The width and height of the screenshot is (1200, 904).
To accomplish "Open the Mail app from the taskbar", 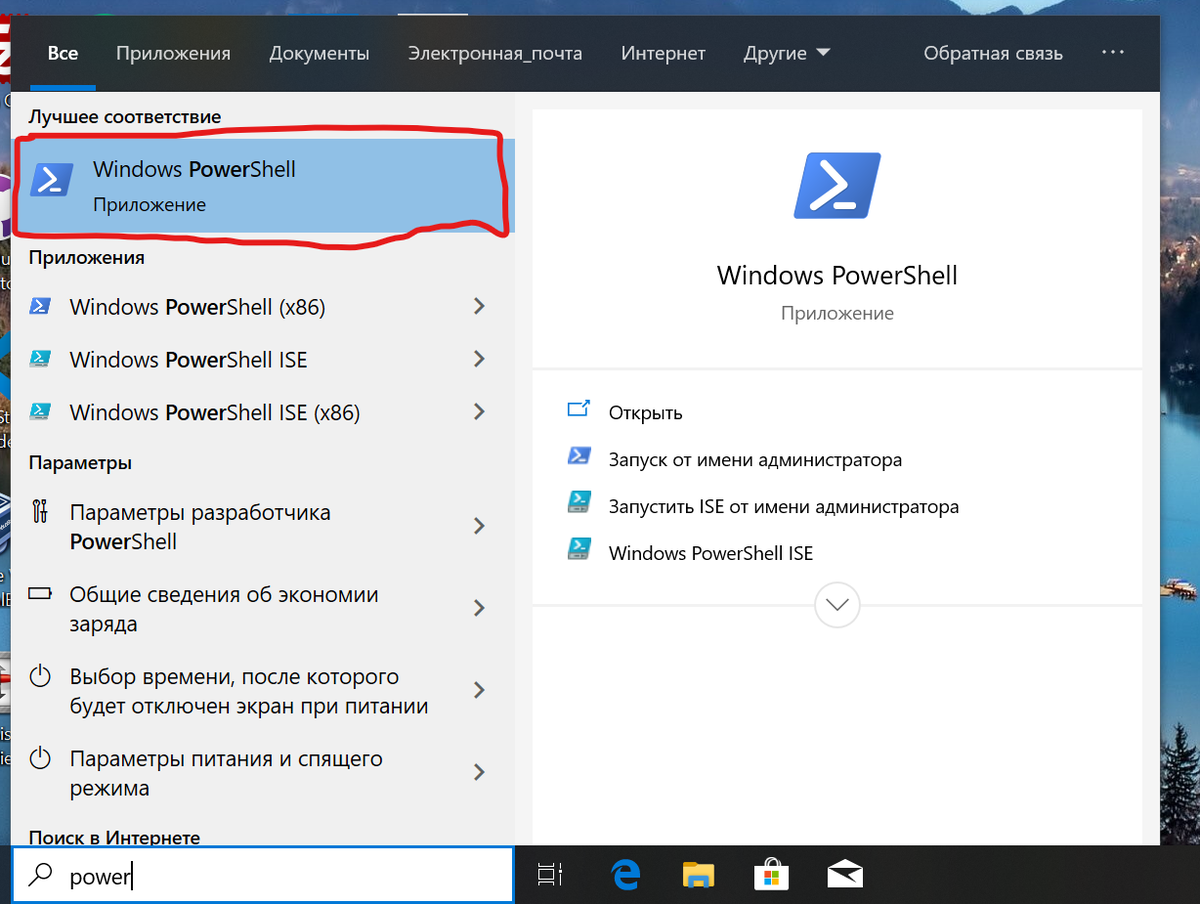I will click(x=845, y=876).
